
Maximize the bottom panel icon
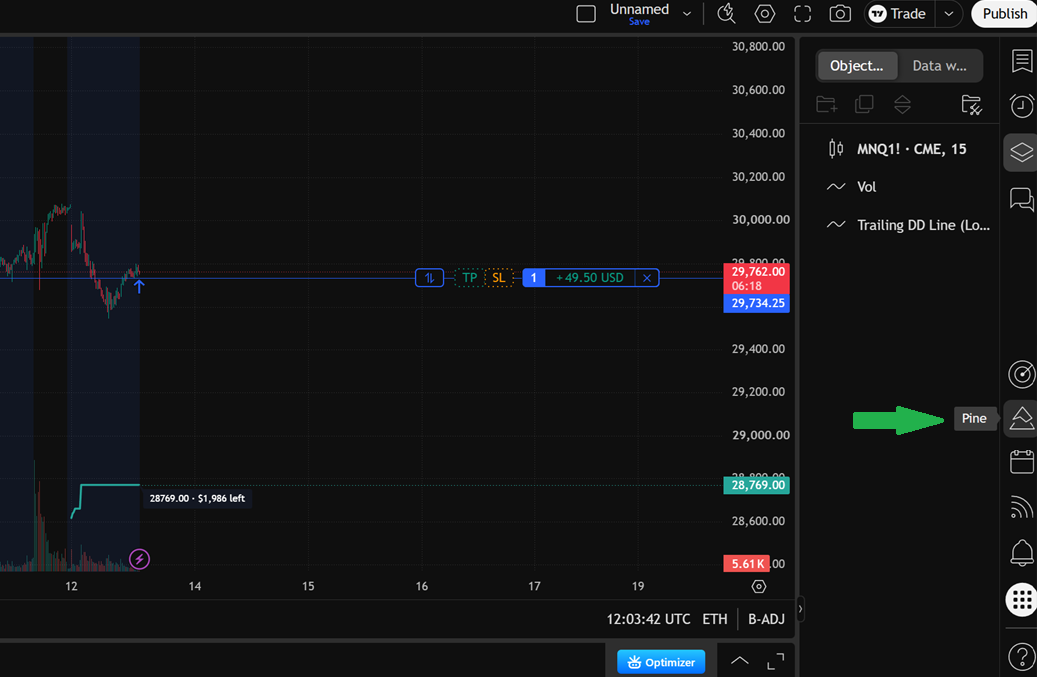(x=776, y=660)
